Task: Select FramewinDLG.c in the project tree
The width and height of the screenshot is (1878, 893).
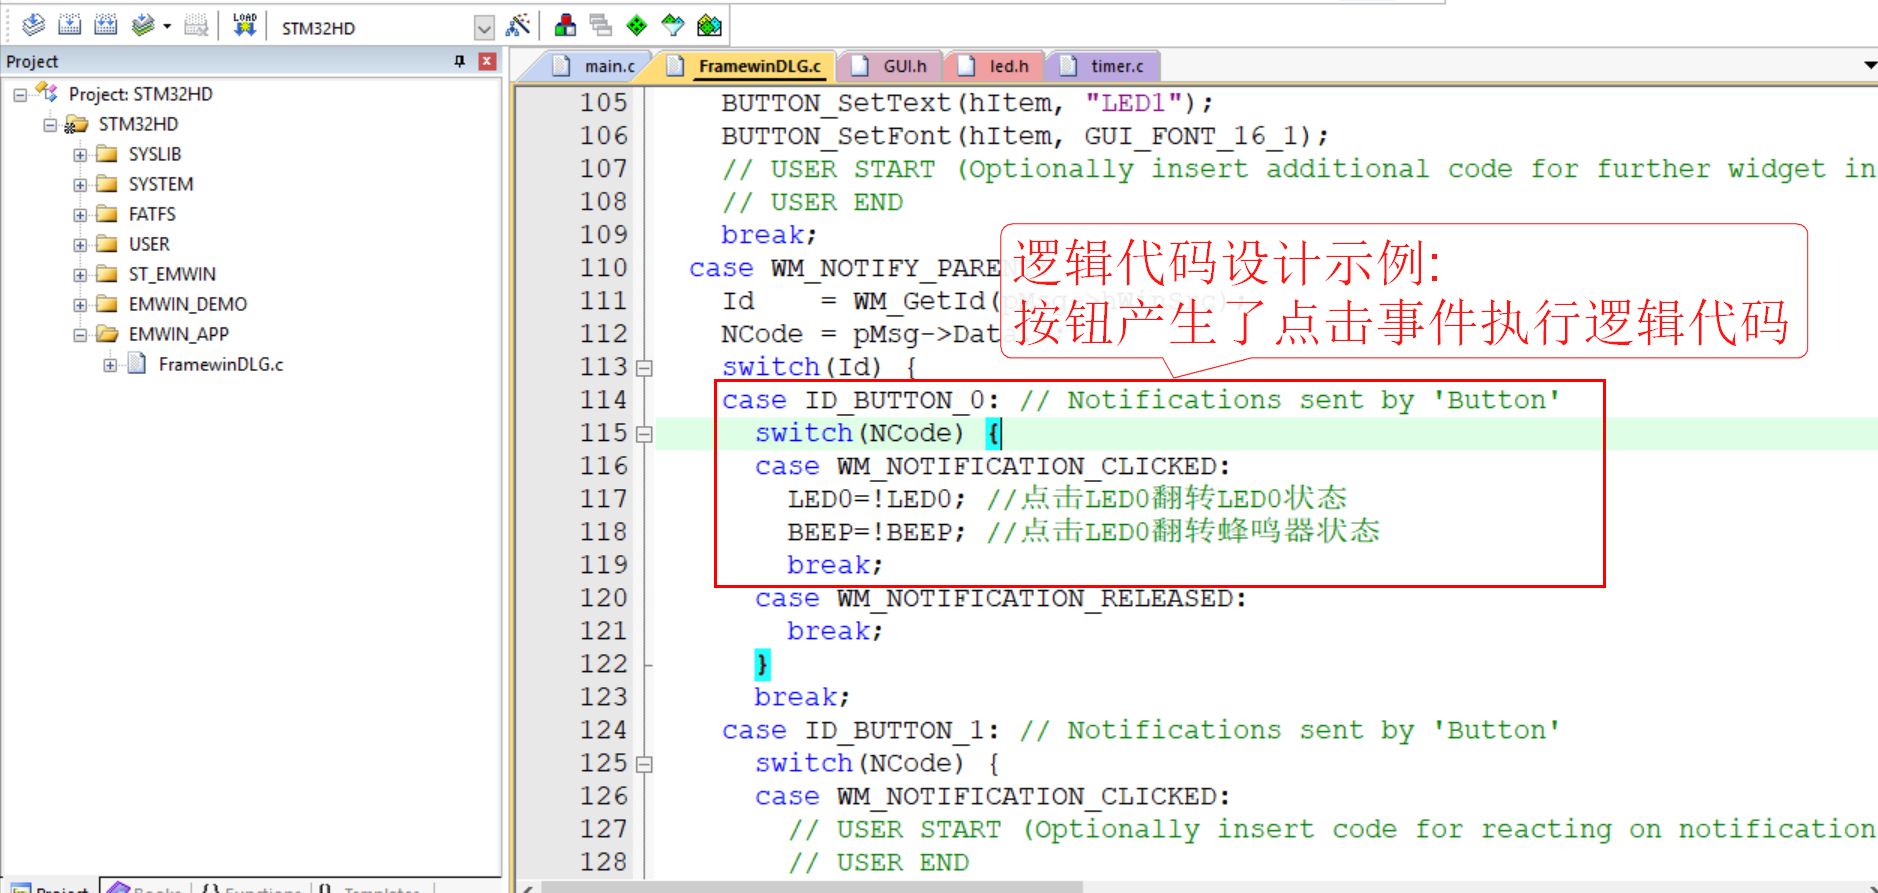Action: pyautogui.click(x=220, y=364)
